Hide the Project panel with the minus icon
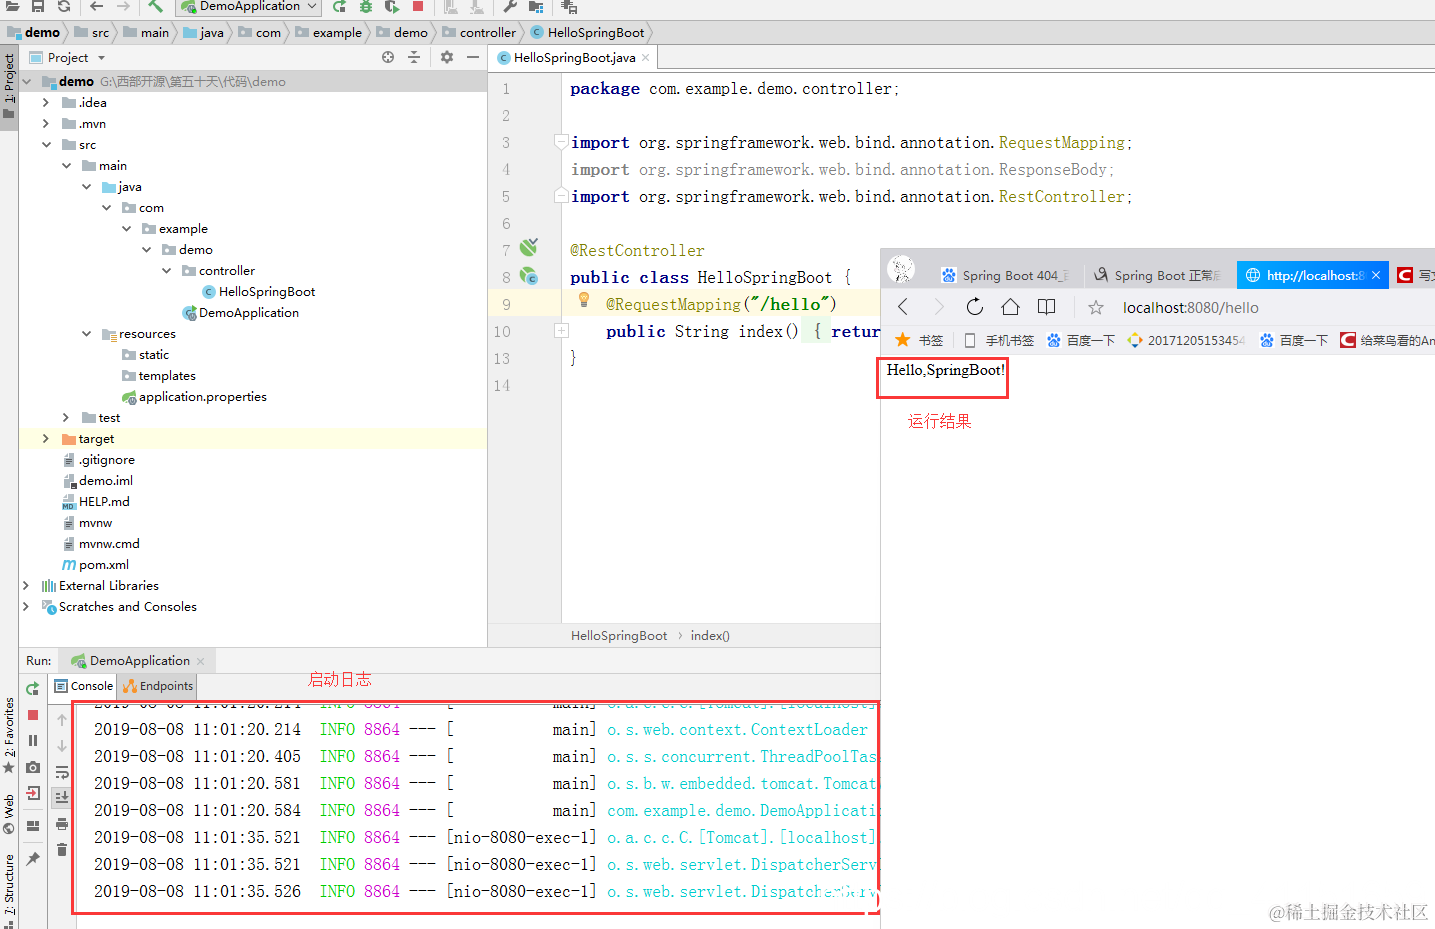 (x=473, y=57)
